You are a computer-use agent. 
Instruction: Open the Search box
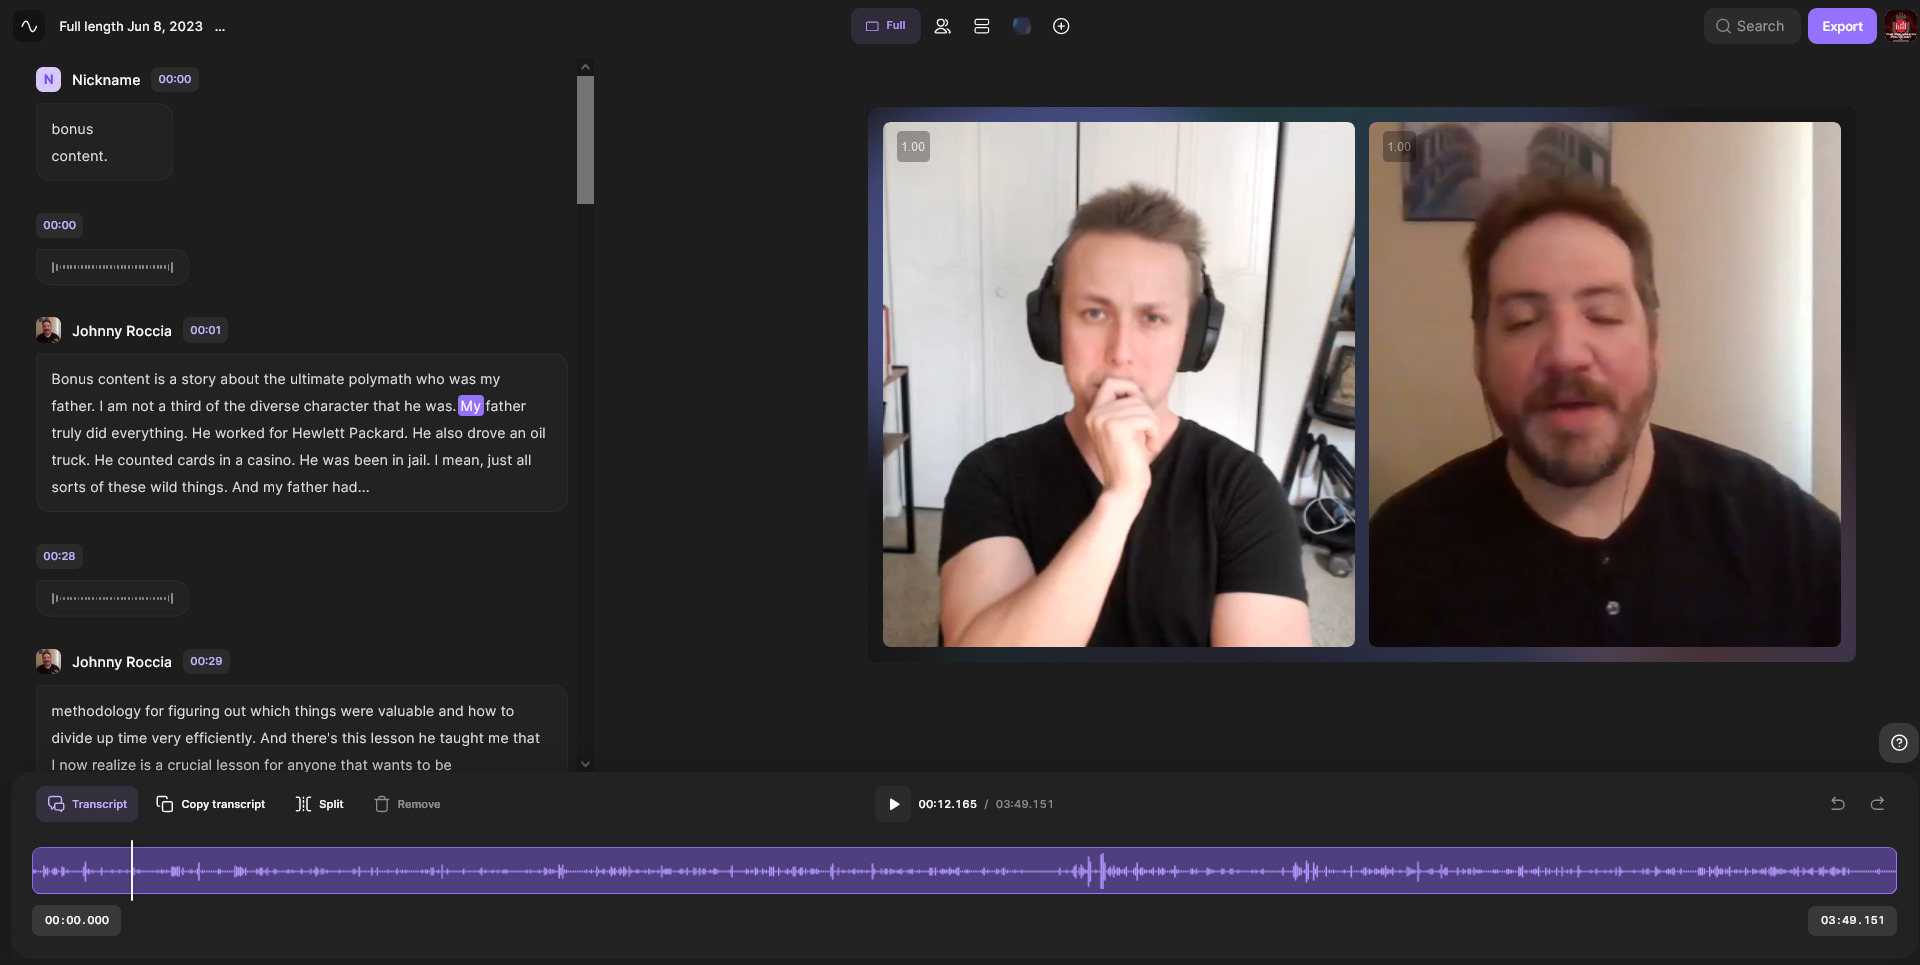pos(1751,26)
